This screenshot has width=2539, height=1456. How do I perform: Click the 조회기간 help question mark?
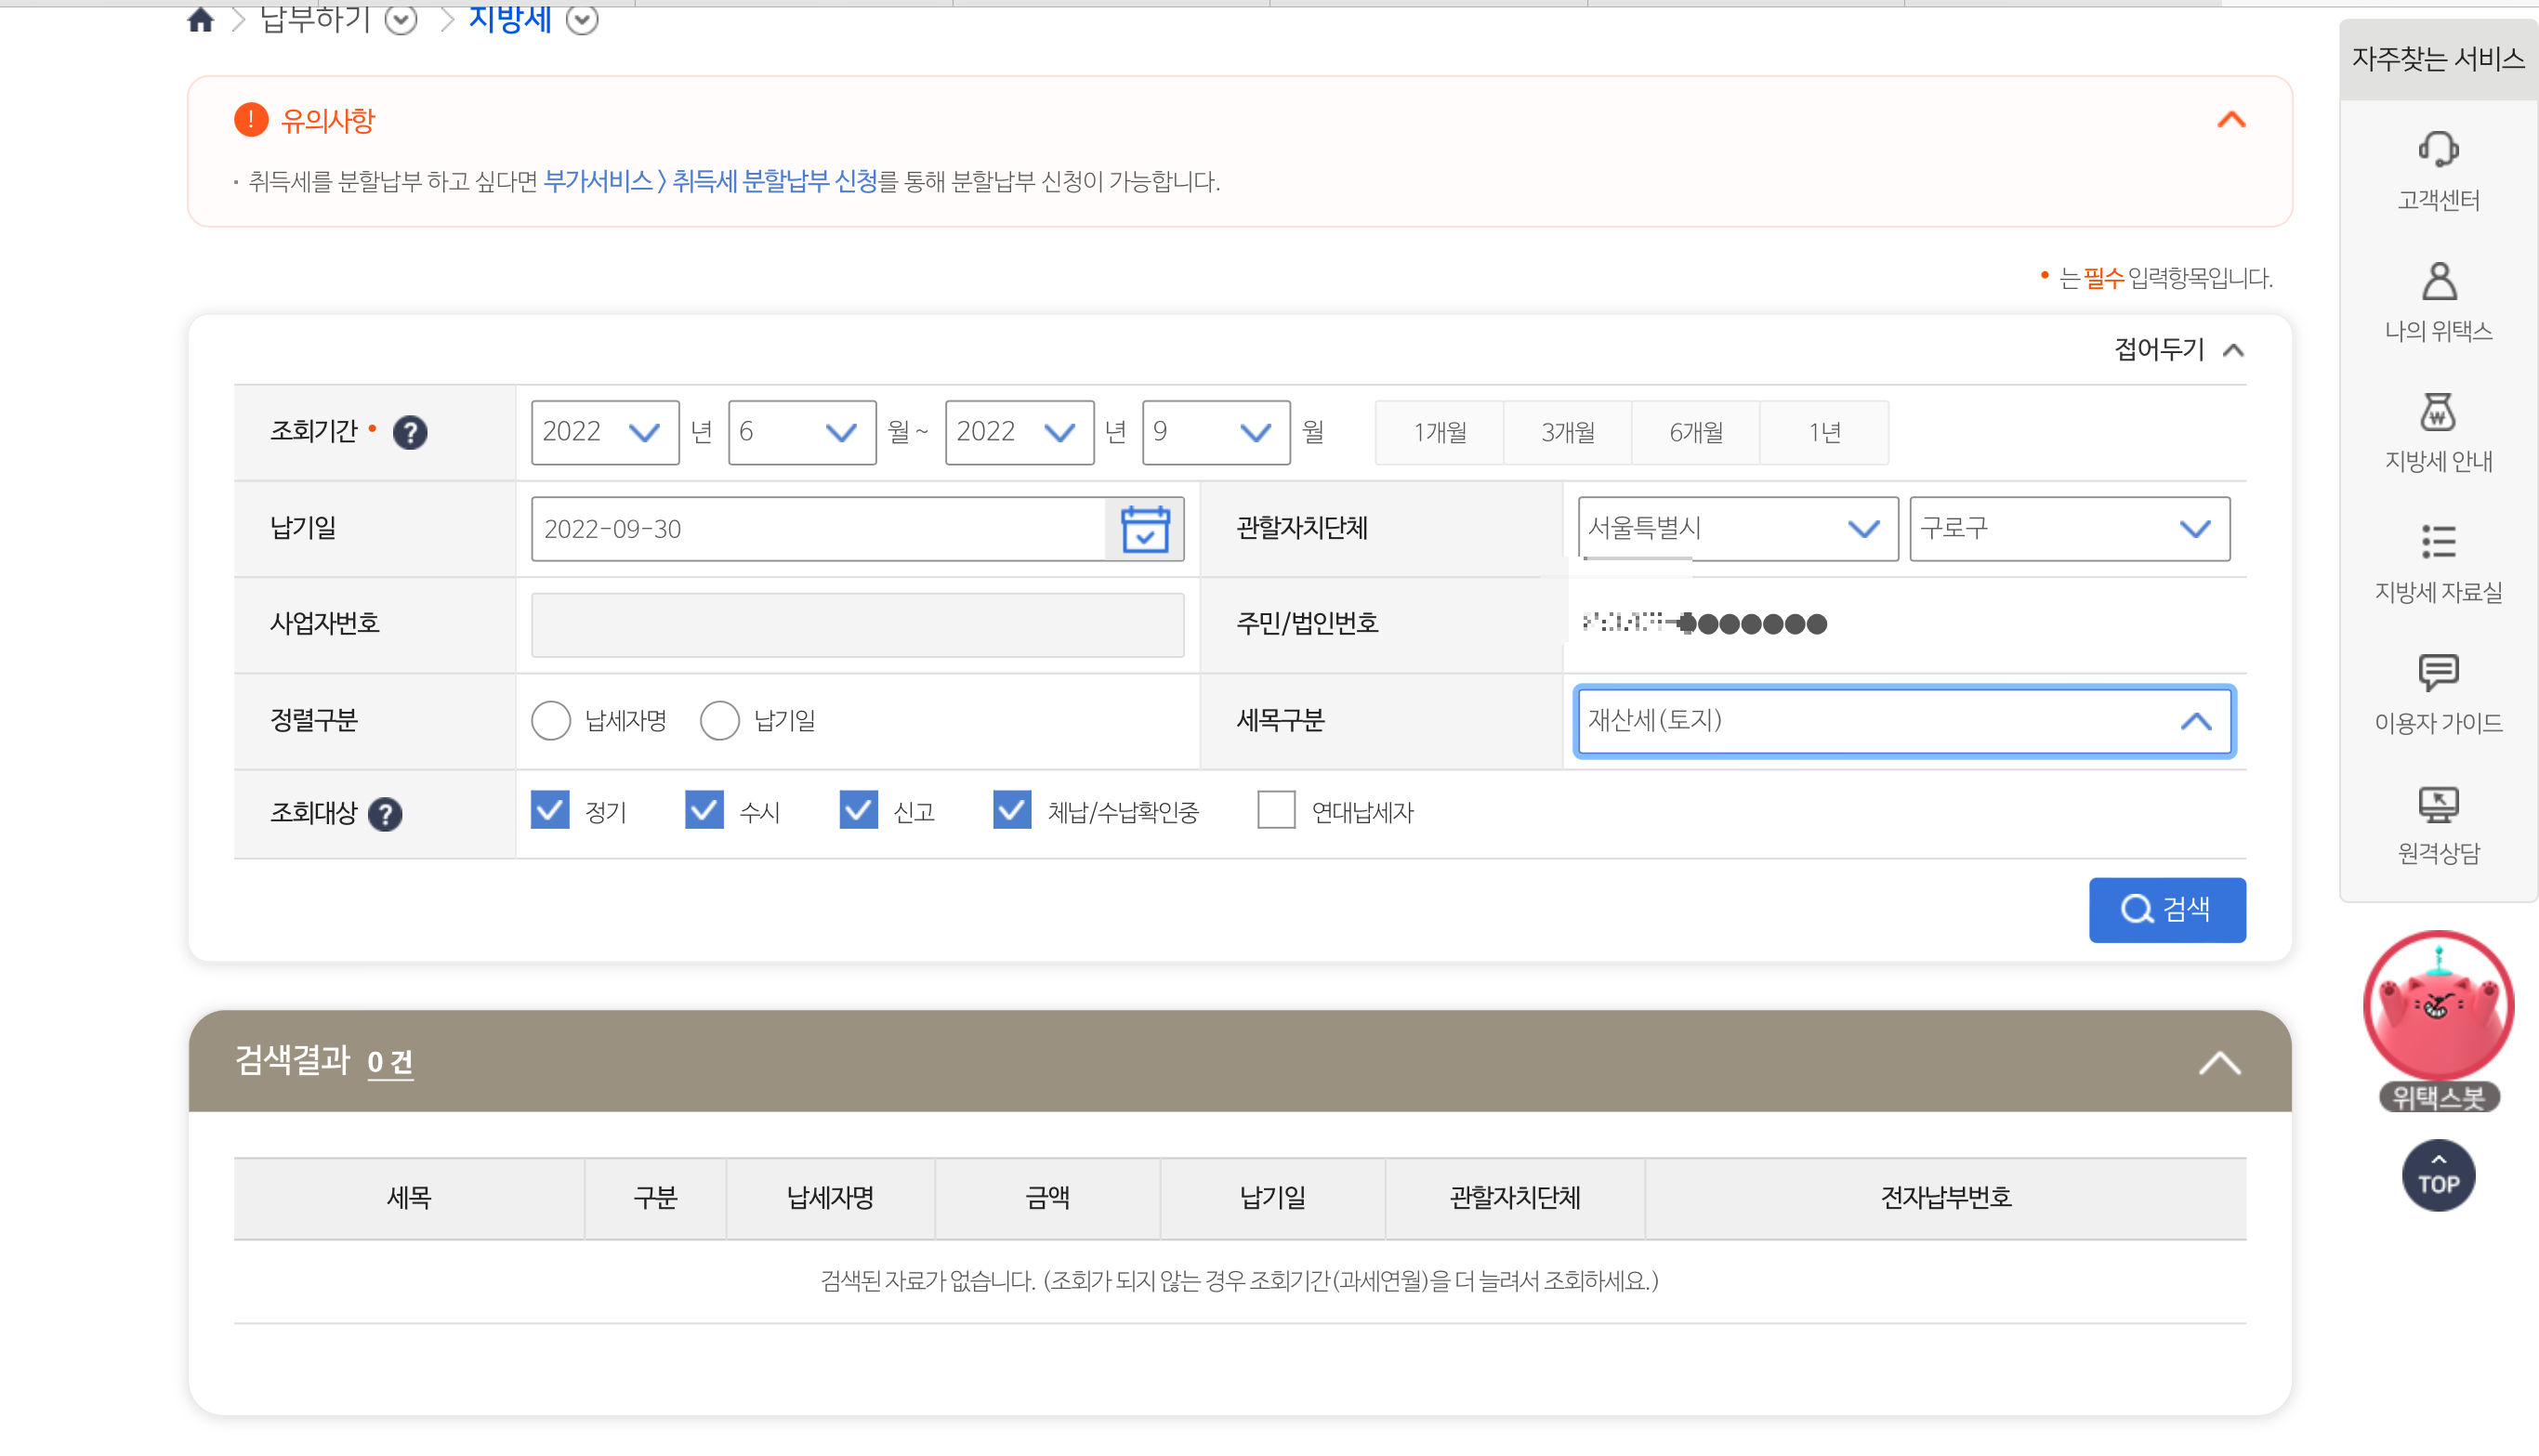point(409,432)
